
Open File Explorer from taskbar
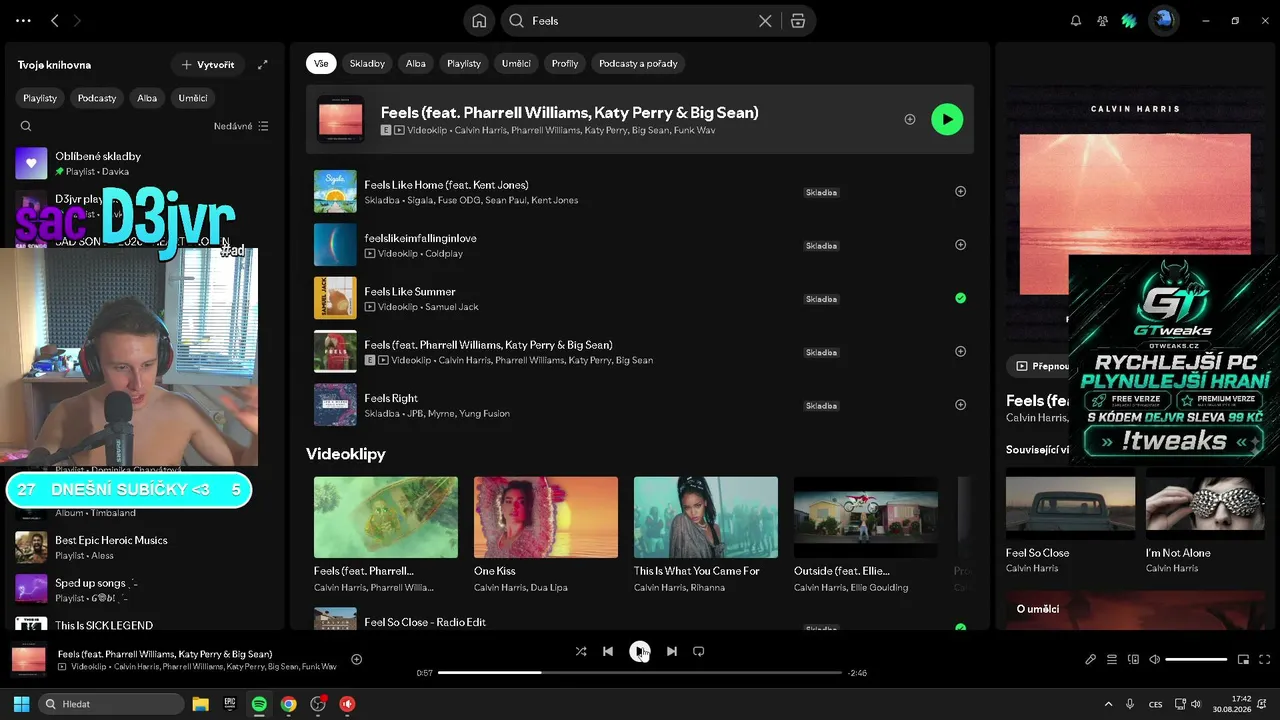[200, 704]
